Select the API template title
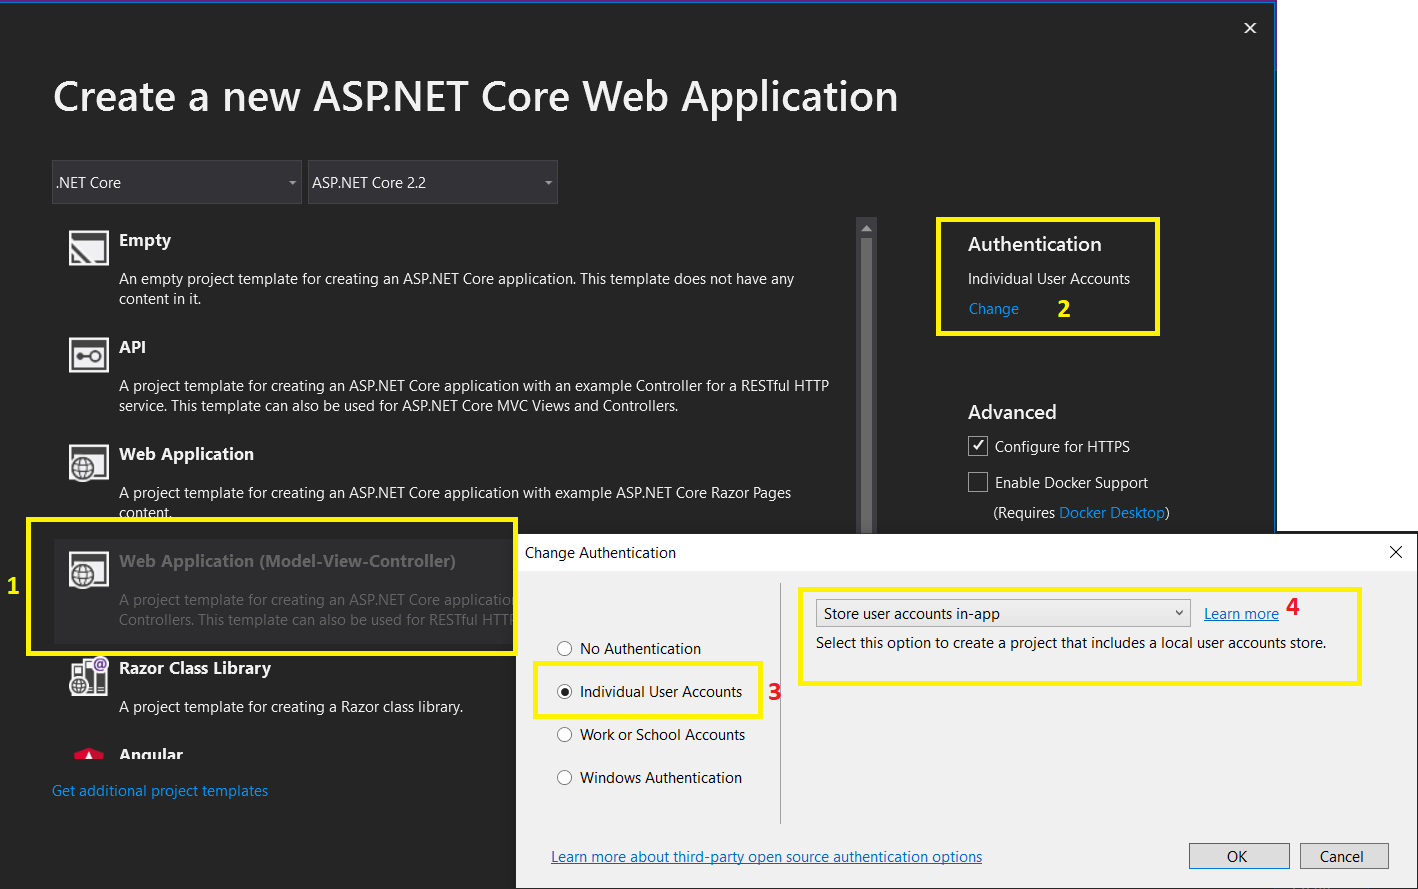This screenshot has width=1418, height=889. pyautogui.click(x=132, y=347)
